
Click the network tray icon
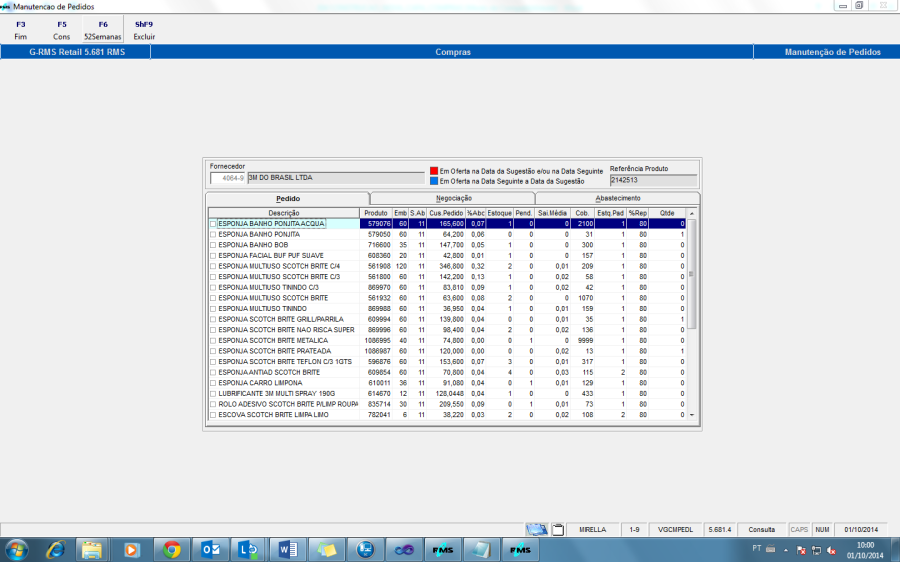point(816,551)
